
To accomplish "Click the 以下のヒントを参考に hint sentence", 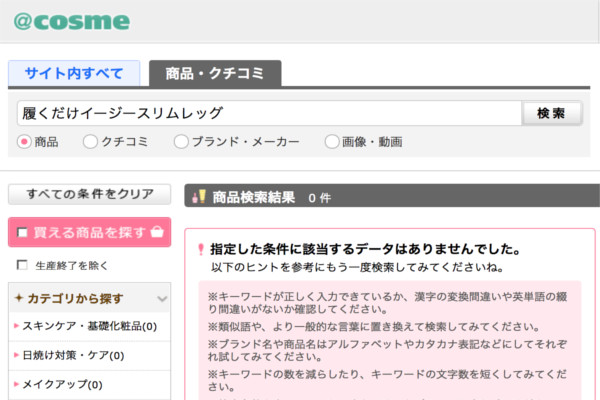I will 357,267.
